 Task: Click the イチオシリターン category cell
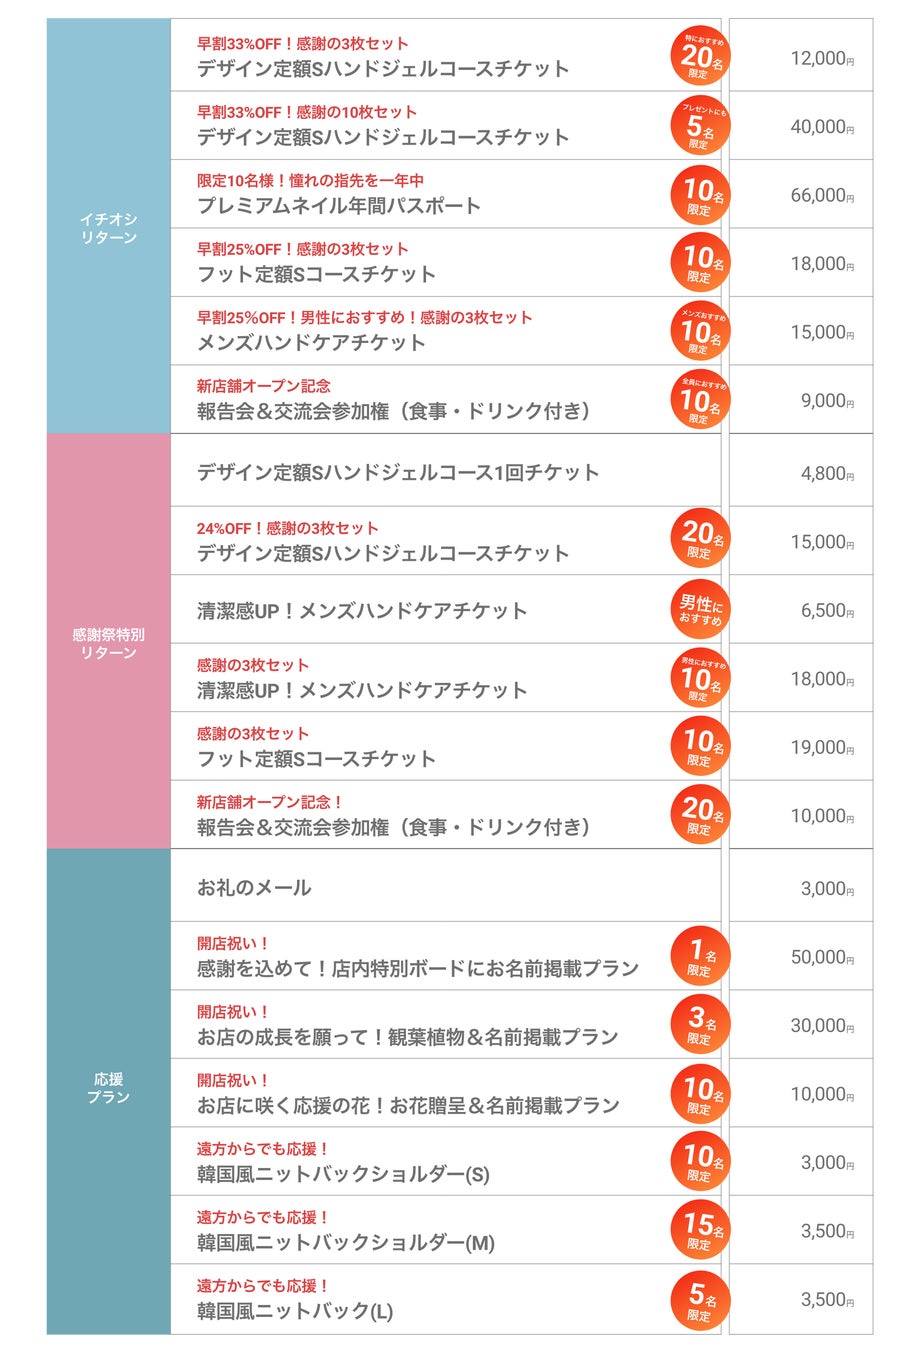point(109,227)
